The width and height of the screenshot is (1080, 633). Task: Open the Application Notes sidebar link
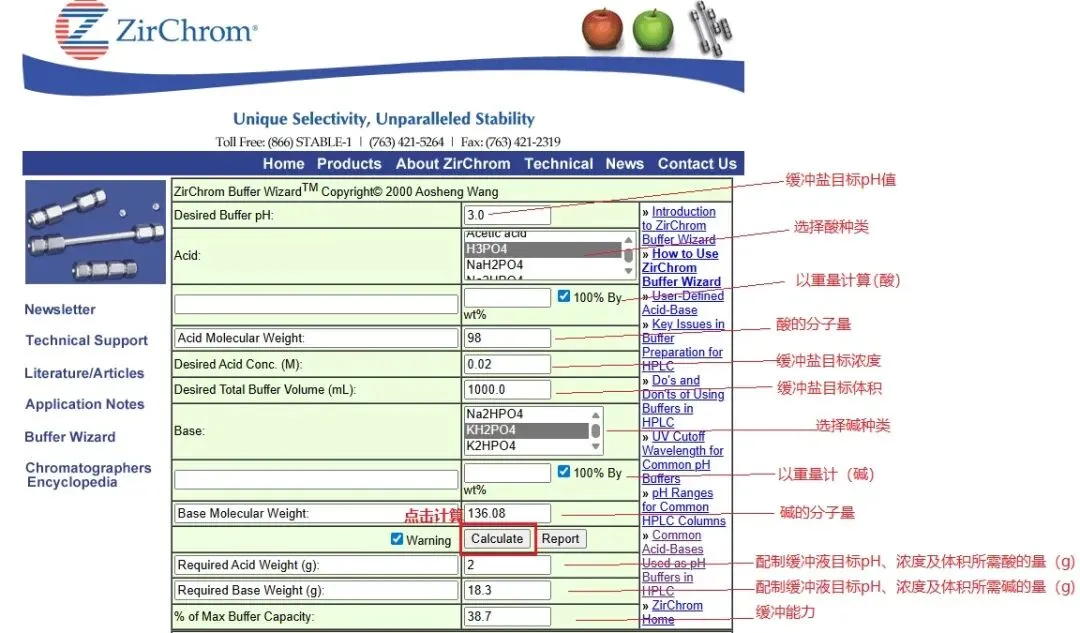[85, 404]
